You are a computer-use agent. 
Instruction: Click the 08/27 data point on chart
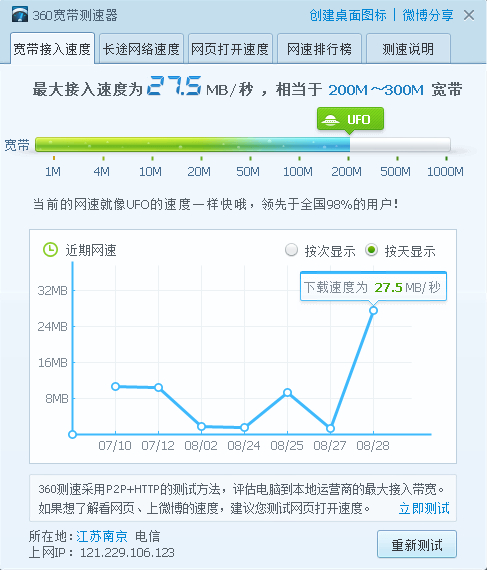tap(330, 429)
